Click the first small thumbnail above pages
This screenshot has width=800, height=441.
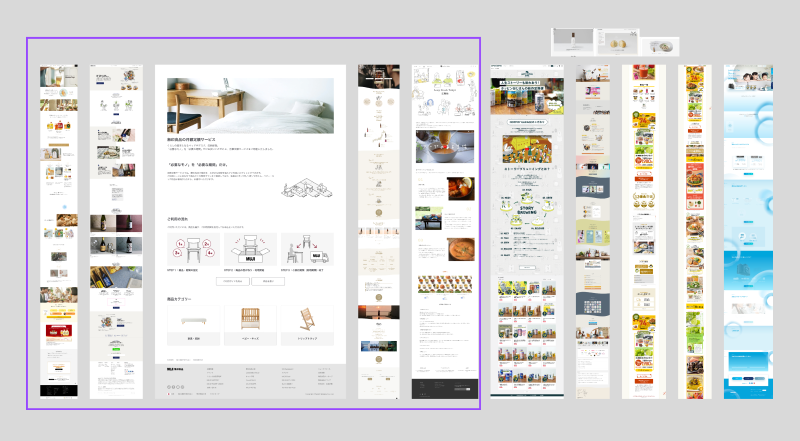click(573, 40)
